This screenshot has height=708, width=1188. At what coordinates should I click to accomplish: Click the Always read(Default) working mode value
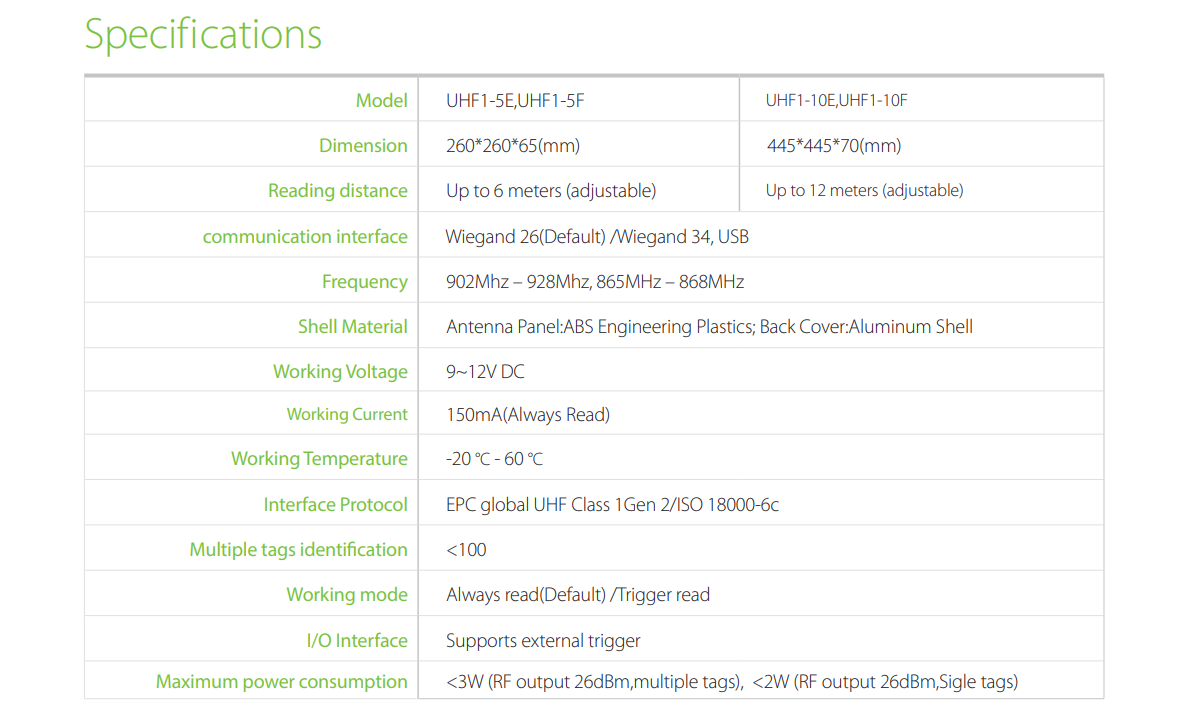pyautogui.click(x=578, y=595)
